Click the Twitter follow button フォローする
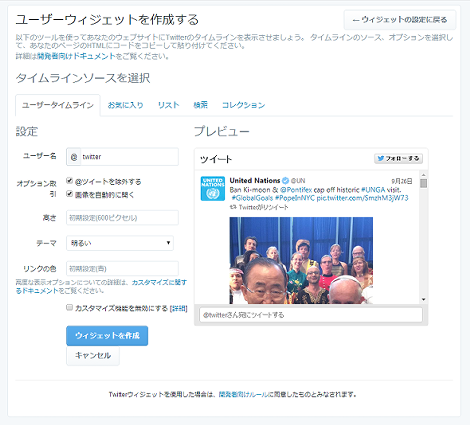Screen dimensions: 470x425 [399, 159]
